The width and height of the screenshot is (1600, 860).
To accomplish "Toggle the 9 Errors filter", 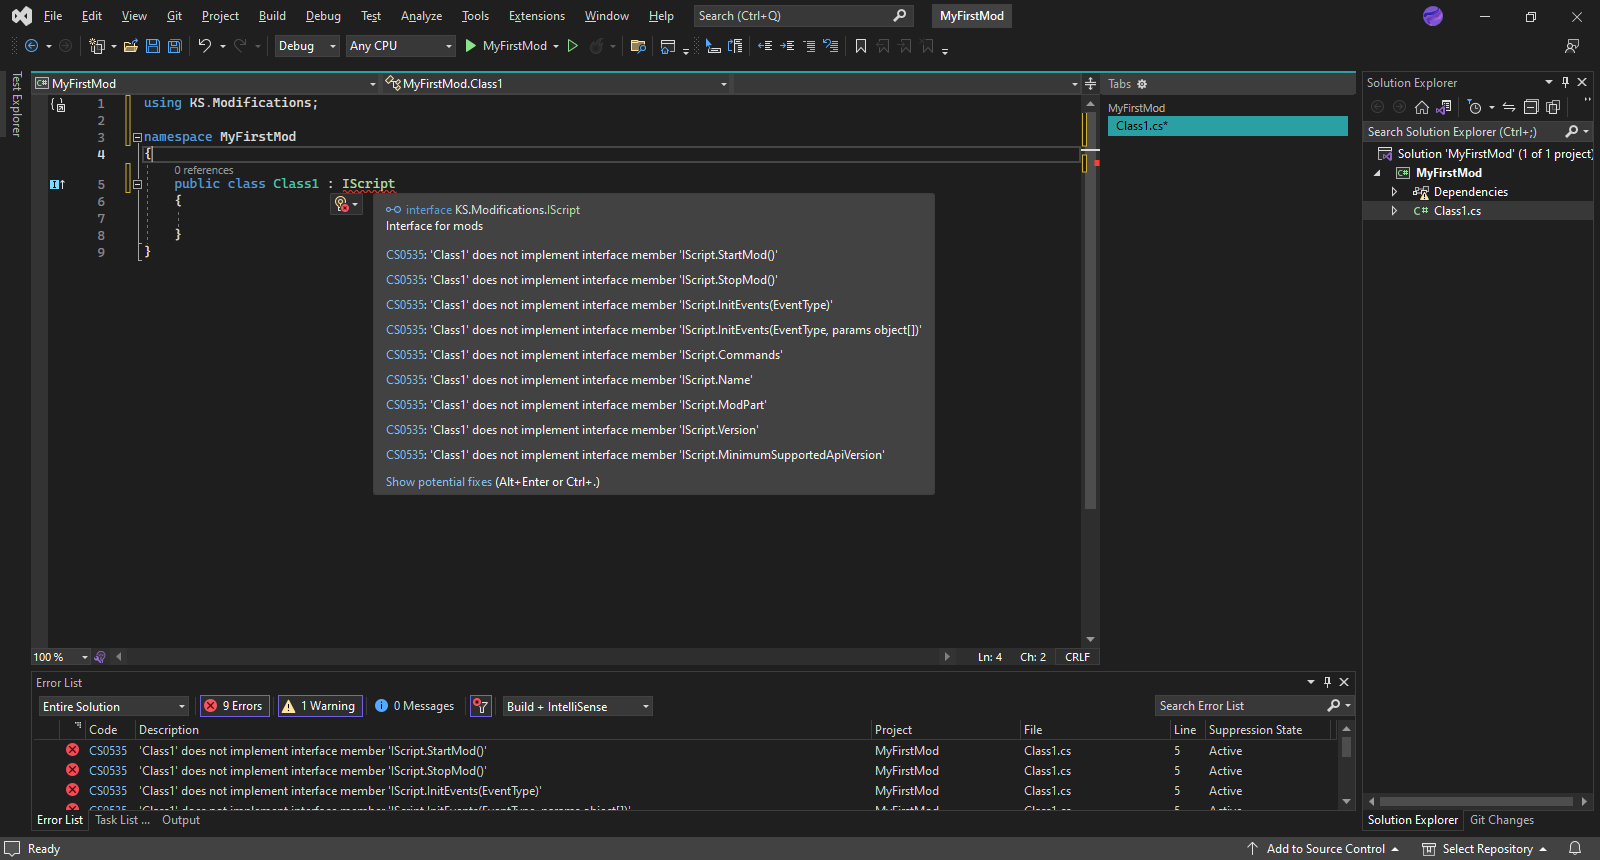I will click(x=234, y=706).
